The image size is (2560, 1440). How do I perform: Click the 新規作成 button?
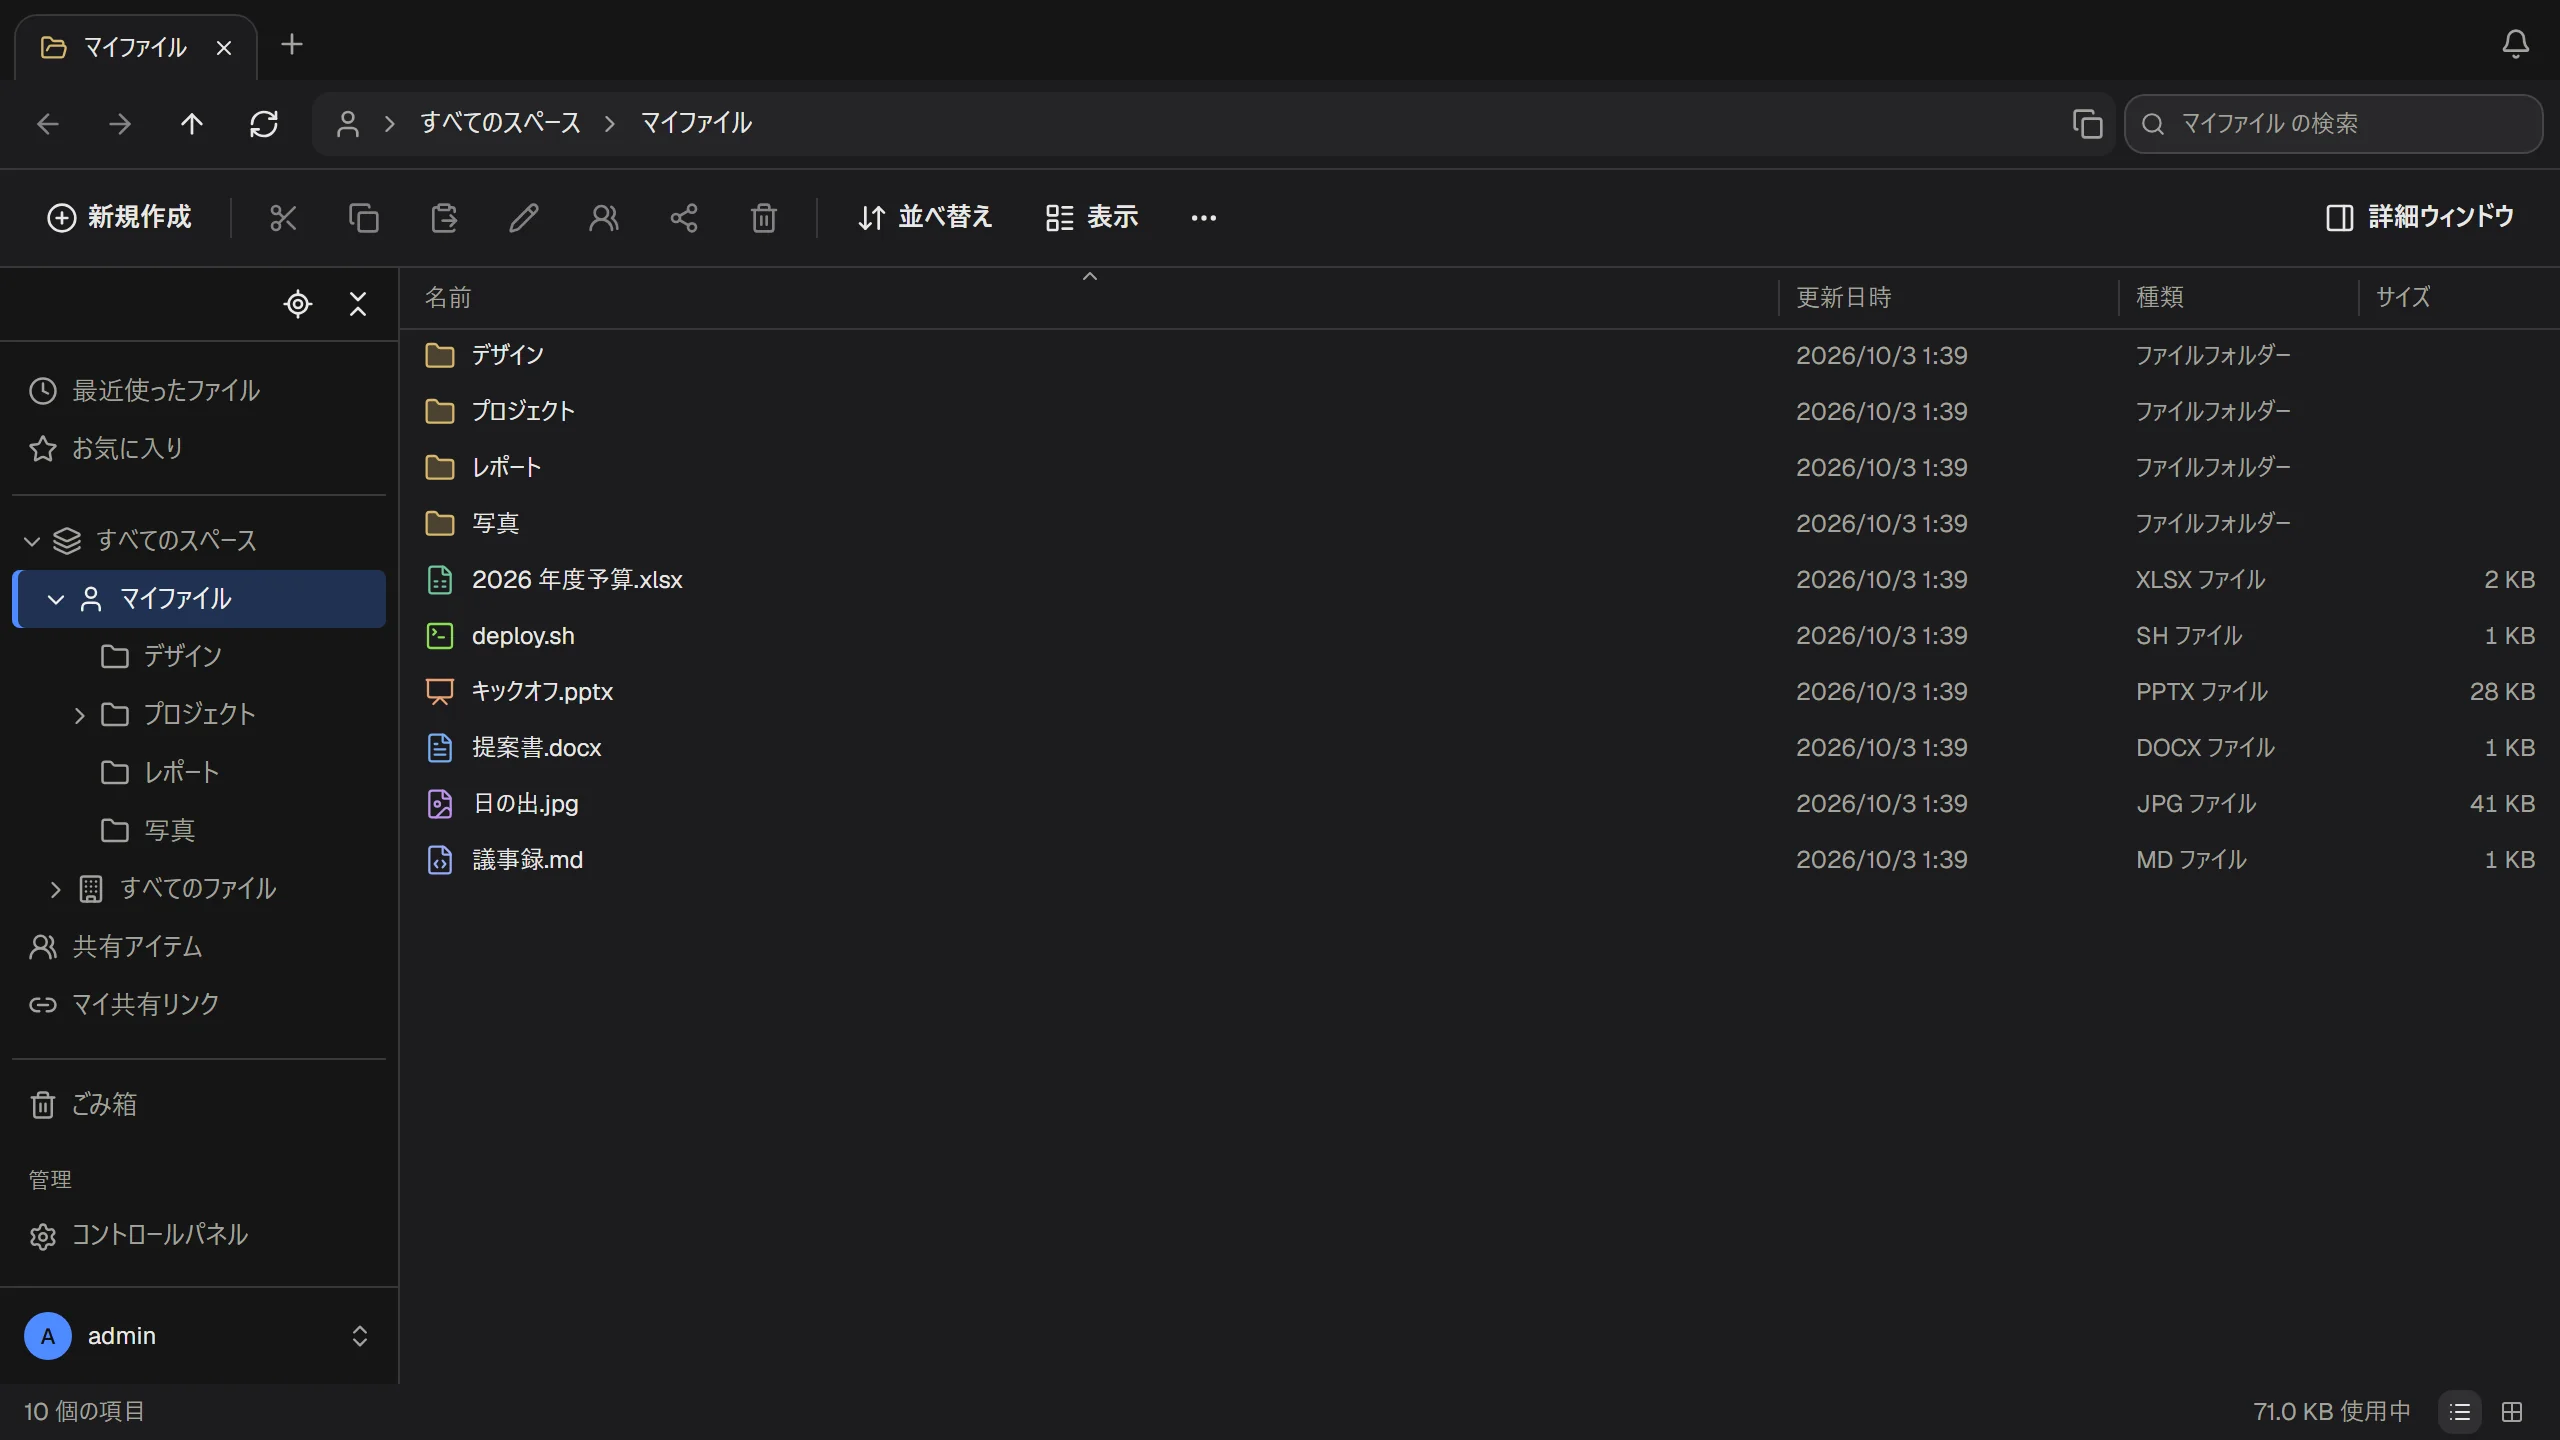120,218
